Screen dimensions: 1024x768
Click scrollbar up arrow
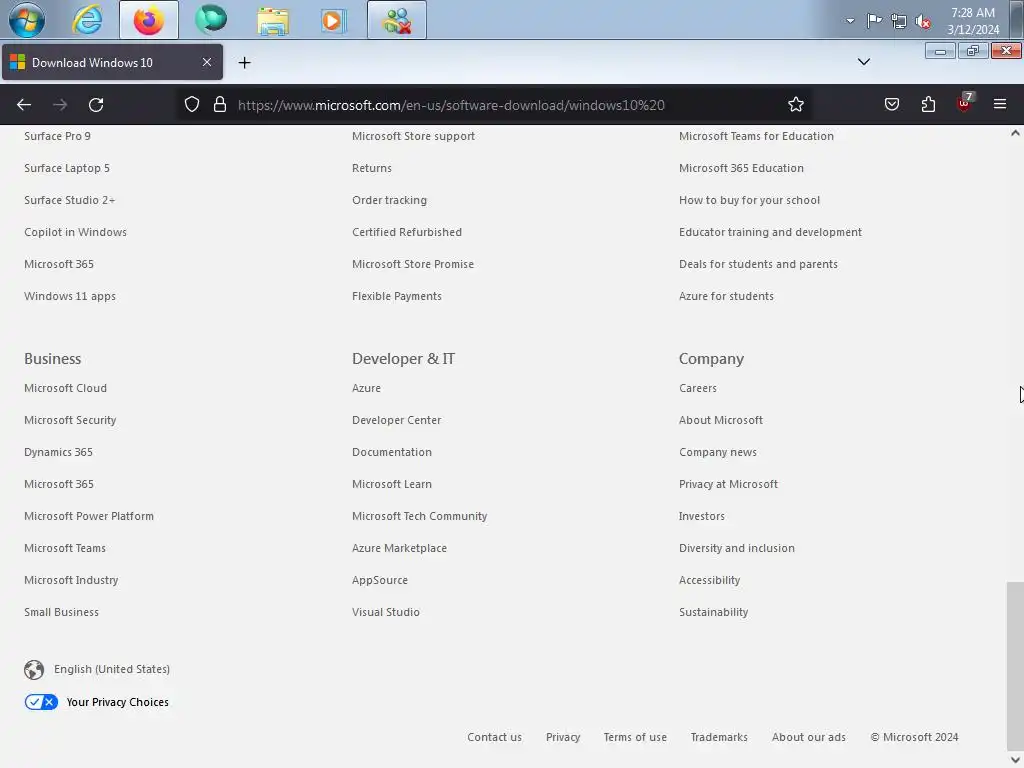click(1015, 133)
